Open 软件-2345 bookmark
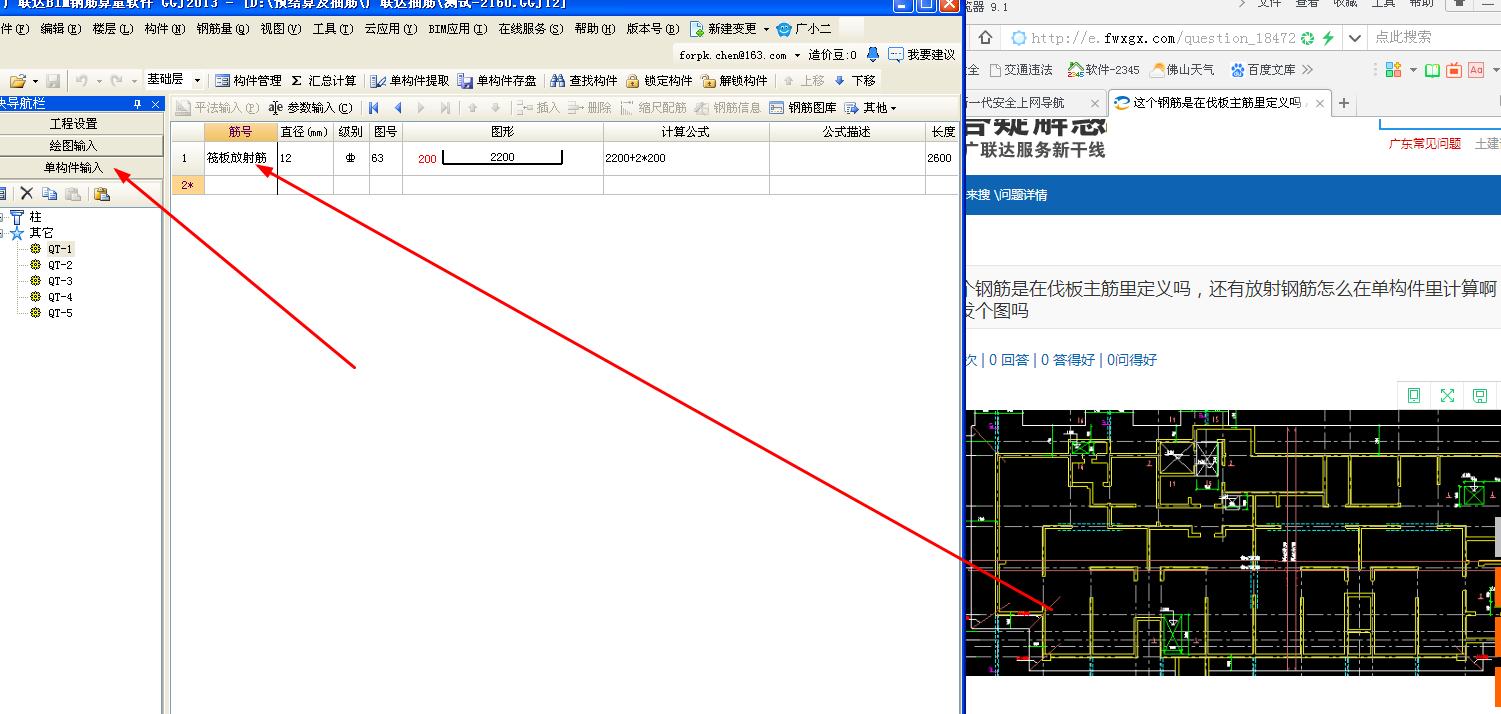The height and width of the screenshot is (714, 1501). (1103, 70)
